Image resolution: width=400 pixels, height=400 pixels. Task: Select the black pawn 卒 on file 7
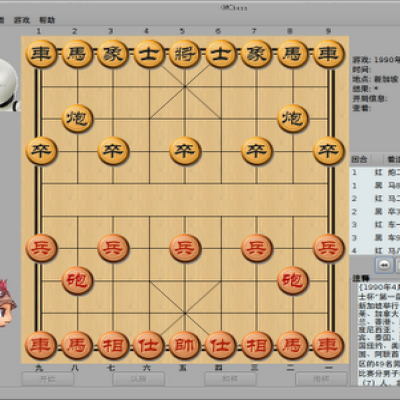pos(257,151)
